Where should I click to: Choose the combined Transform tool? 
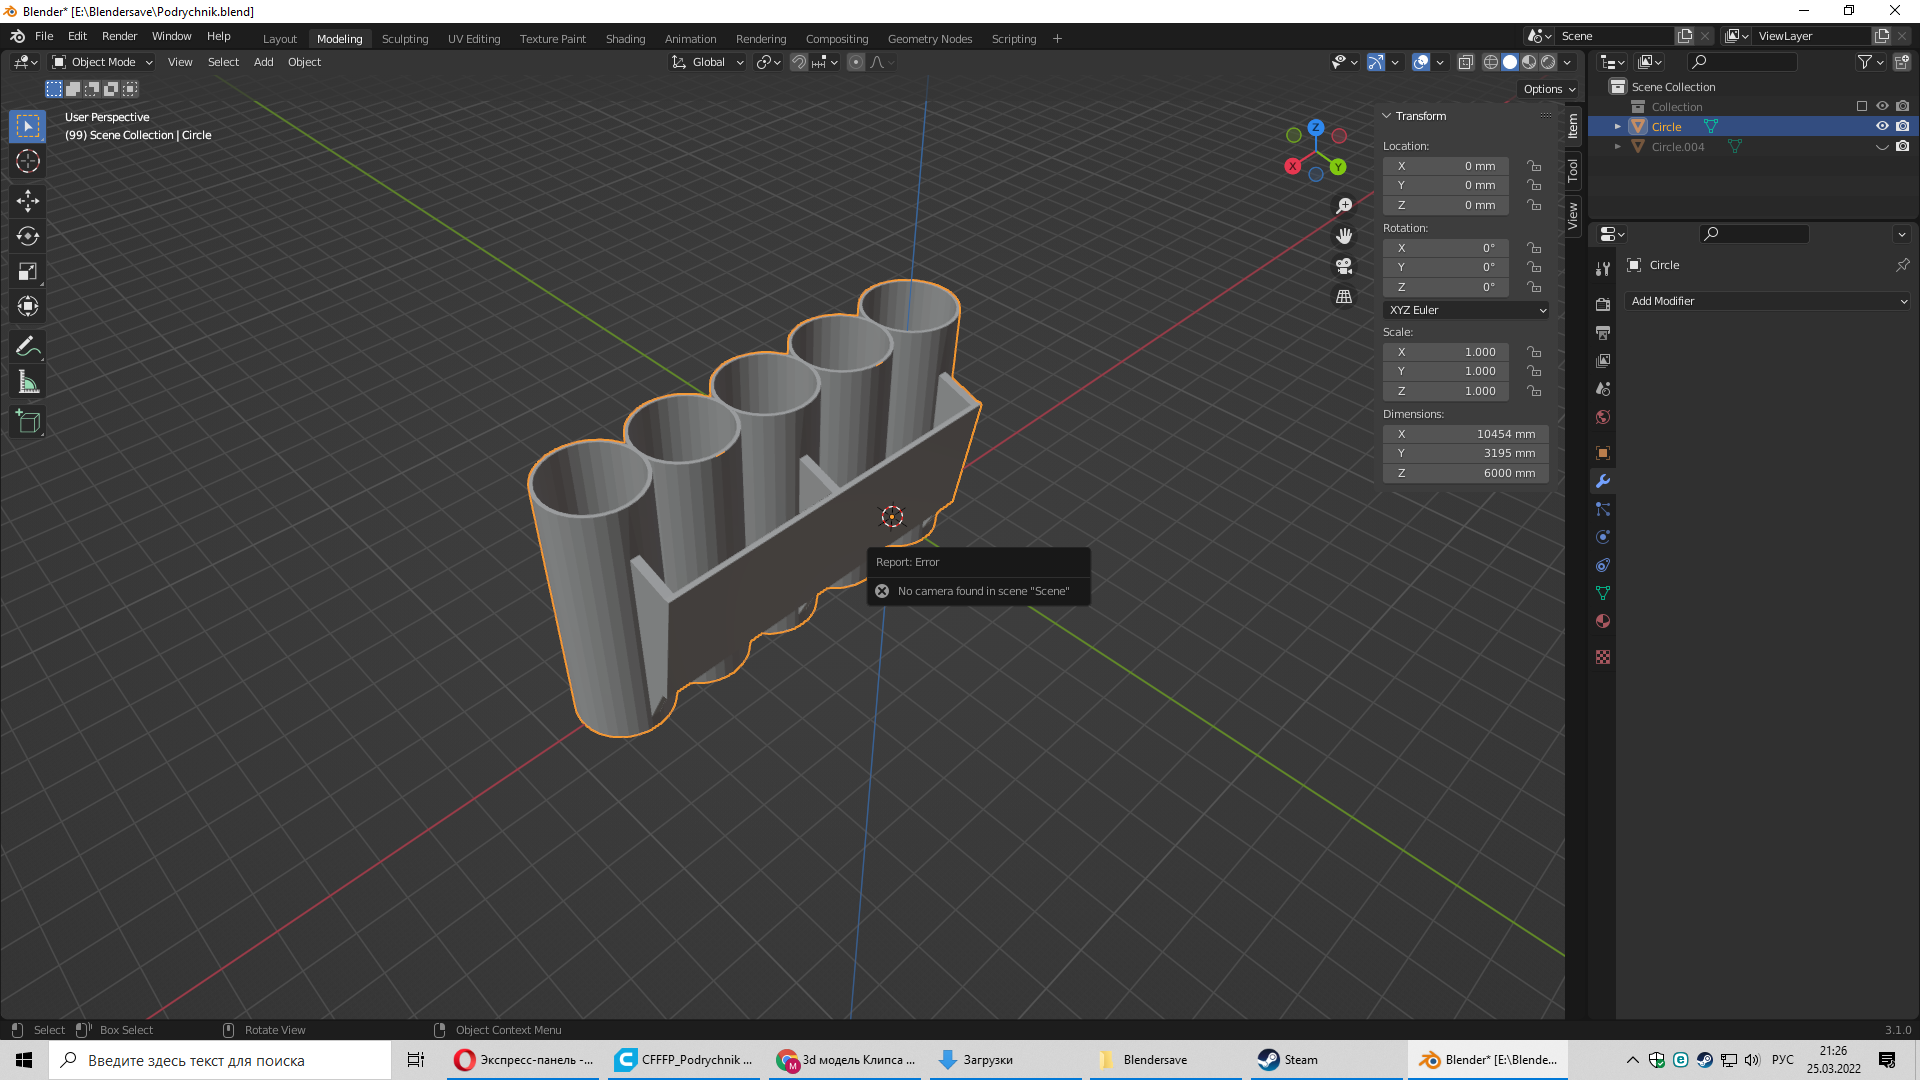pos(28,306)
